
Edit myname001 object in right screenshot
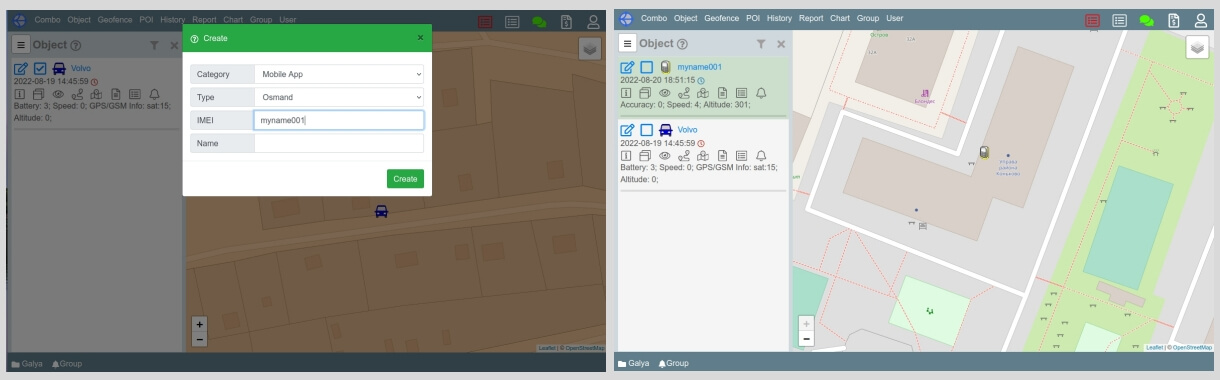coord(628,67)
